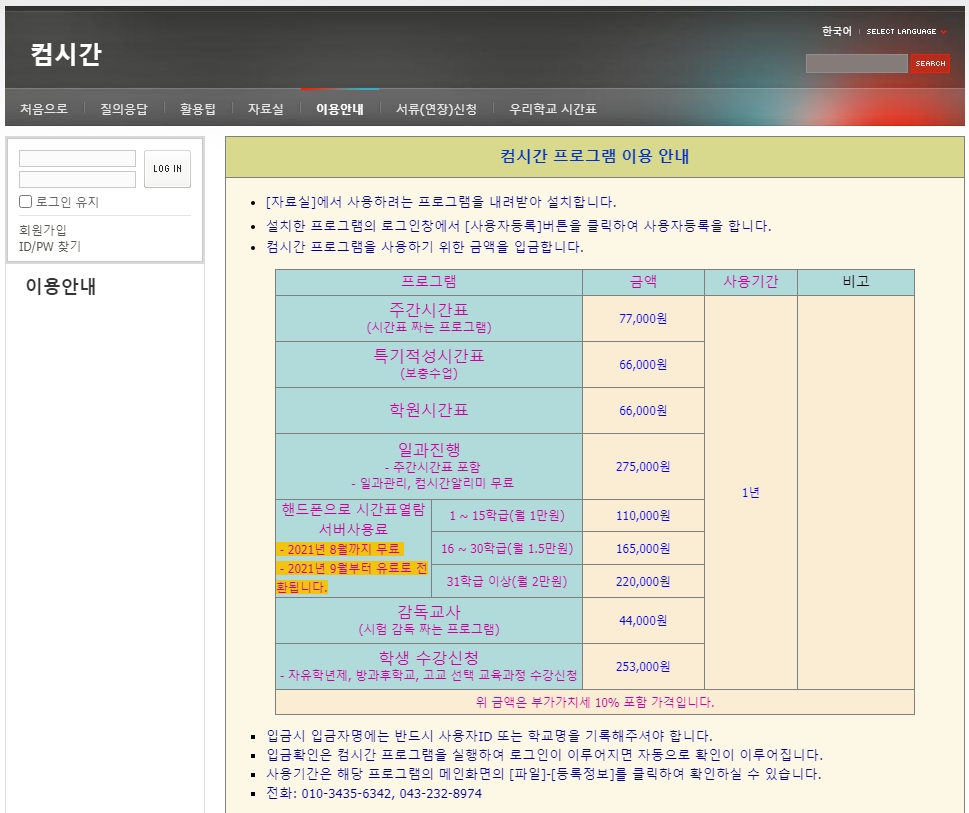Click the ID/PW 찾기 link

click(49, 246)
